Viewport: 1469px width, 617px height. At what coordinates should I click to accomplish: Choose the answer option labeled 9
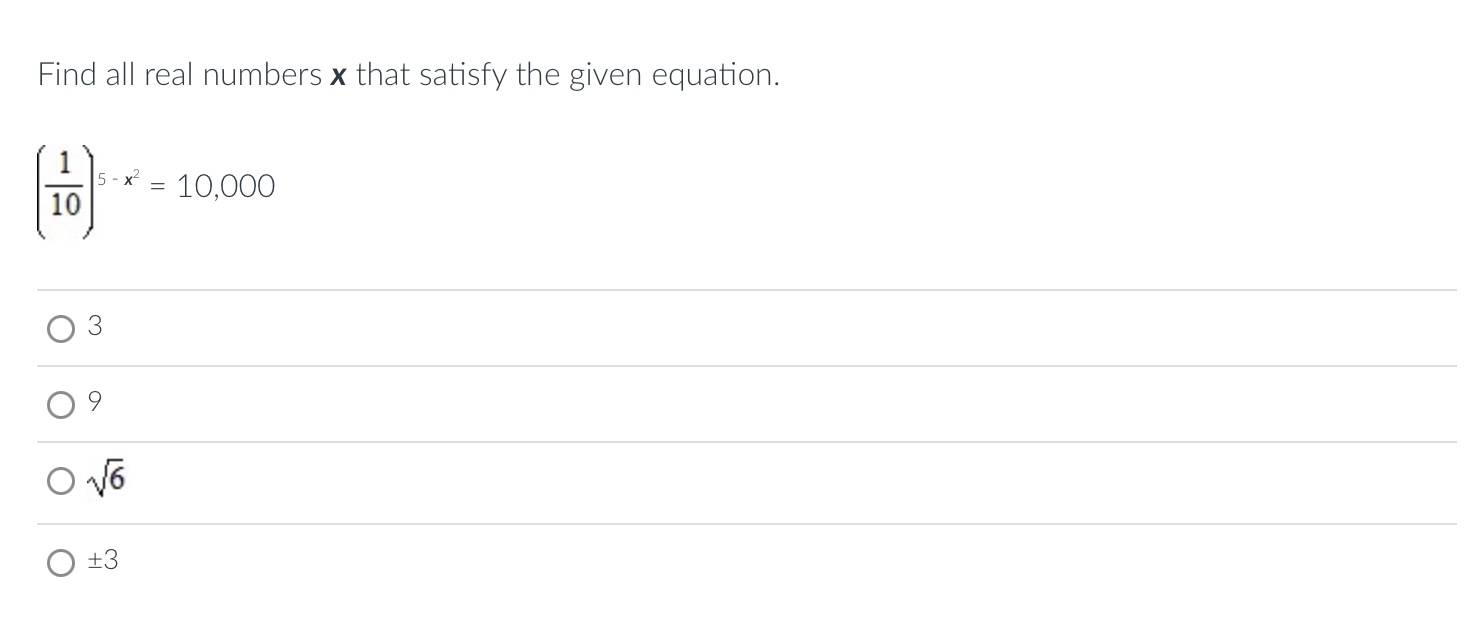(94, 402)
